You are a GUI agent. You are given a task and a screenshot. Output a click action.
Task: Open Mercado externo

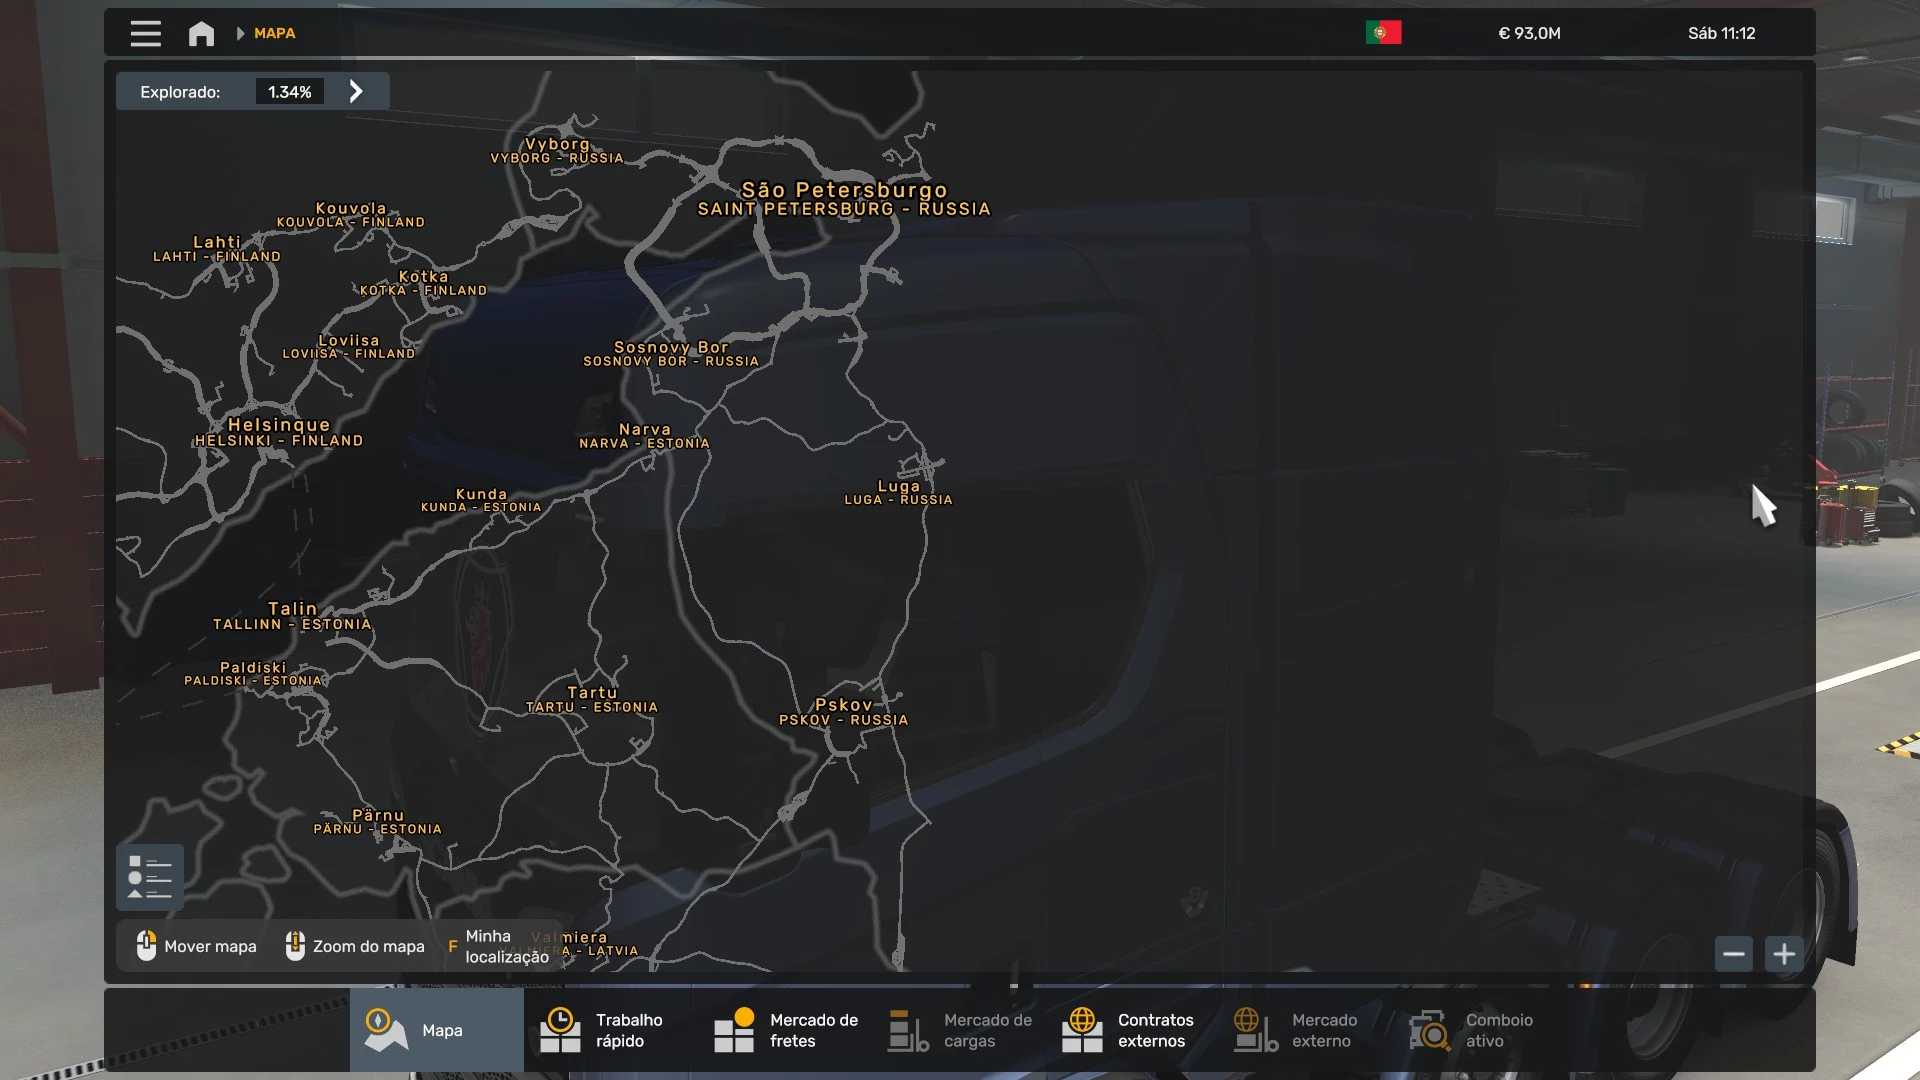click(x=1306, y=1030)
